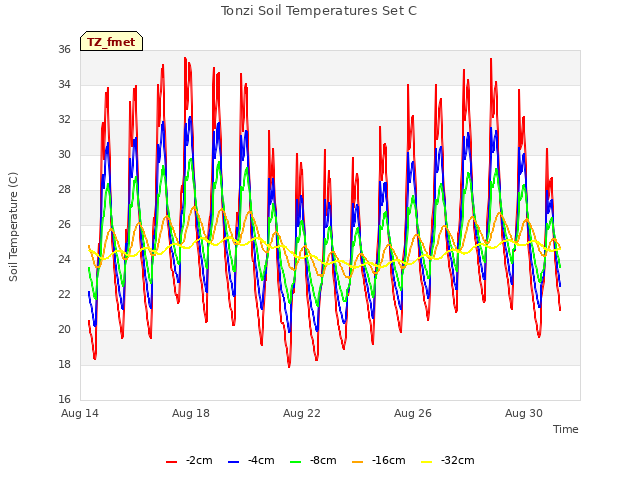
Task: Click the orange -16cm legend swatch
Action: click(x=358, y=462)
